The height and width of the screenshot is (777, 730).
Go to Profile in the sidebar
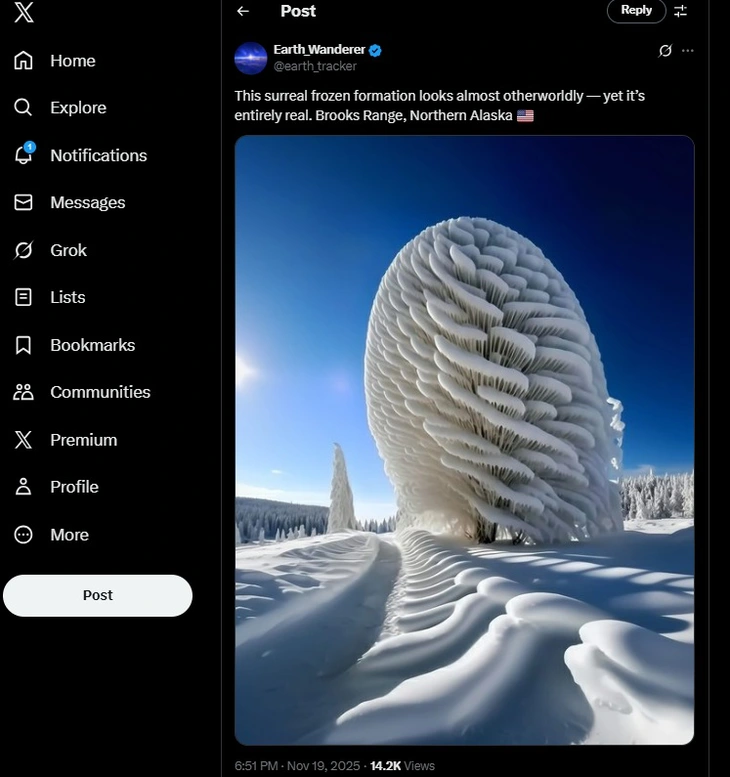pos(74,487)
